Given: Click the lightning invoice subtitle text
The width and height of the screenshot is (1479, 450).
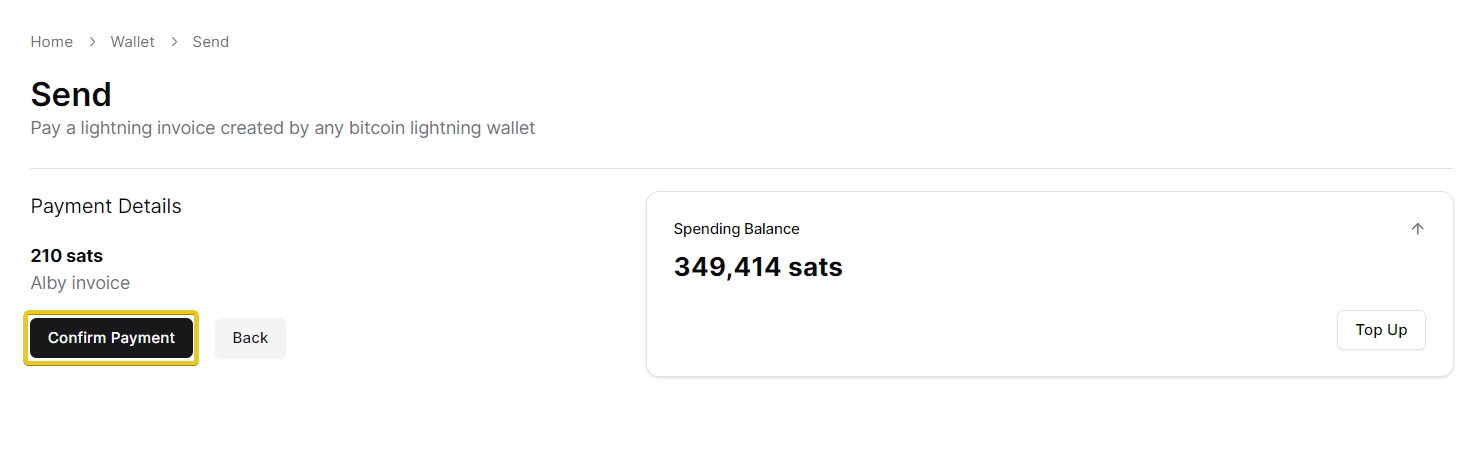Looking at the screenshot, I should point(283,128).
